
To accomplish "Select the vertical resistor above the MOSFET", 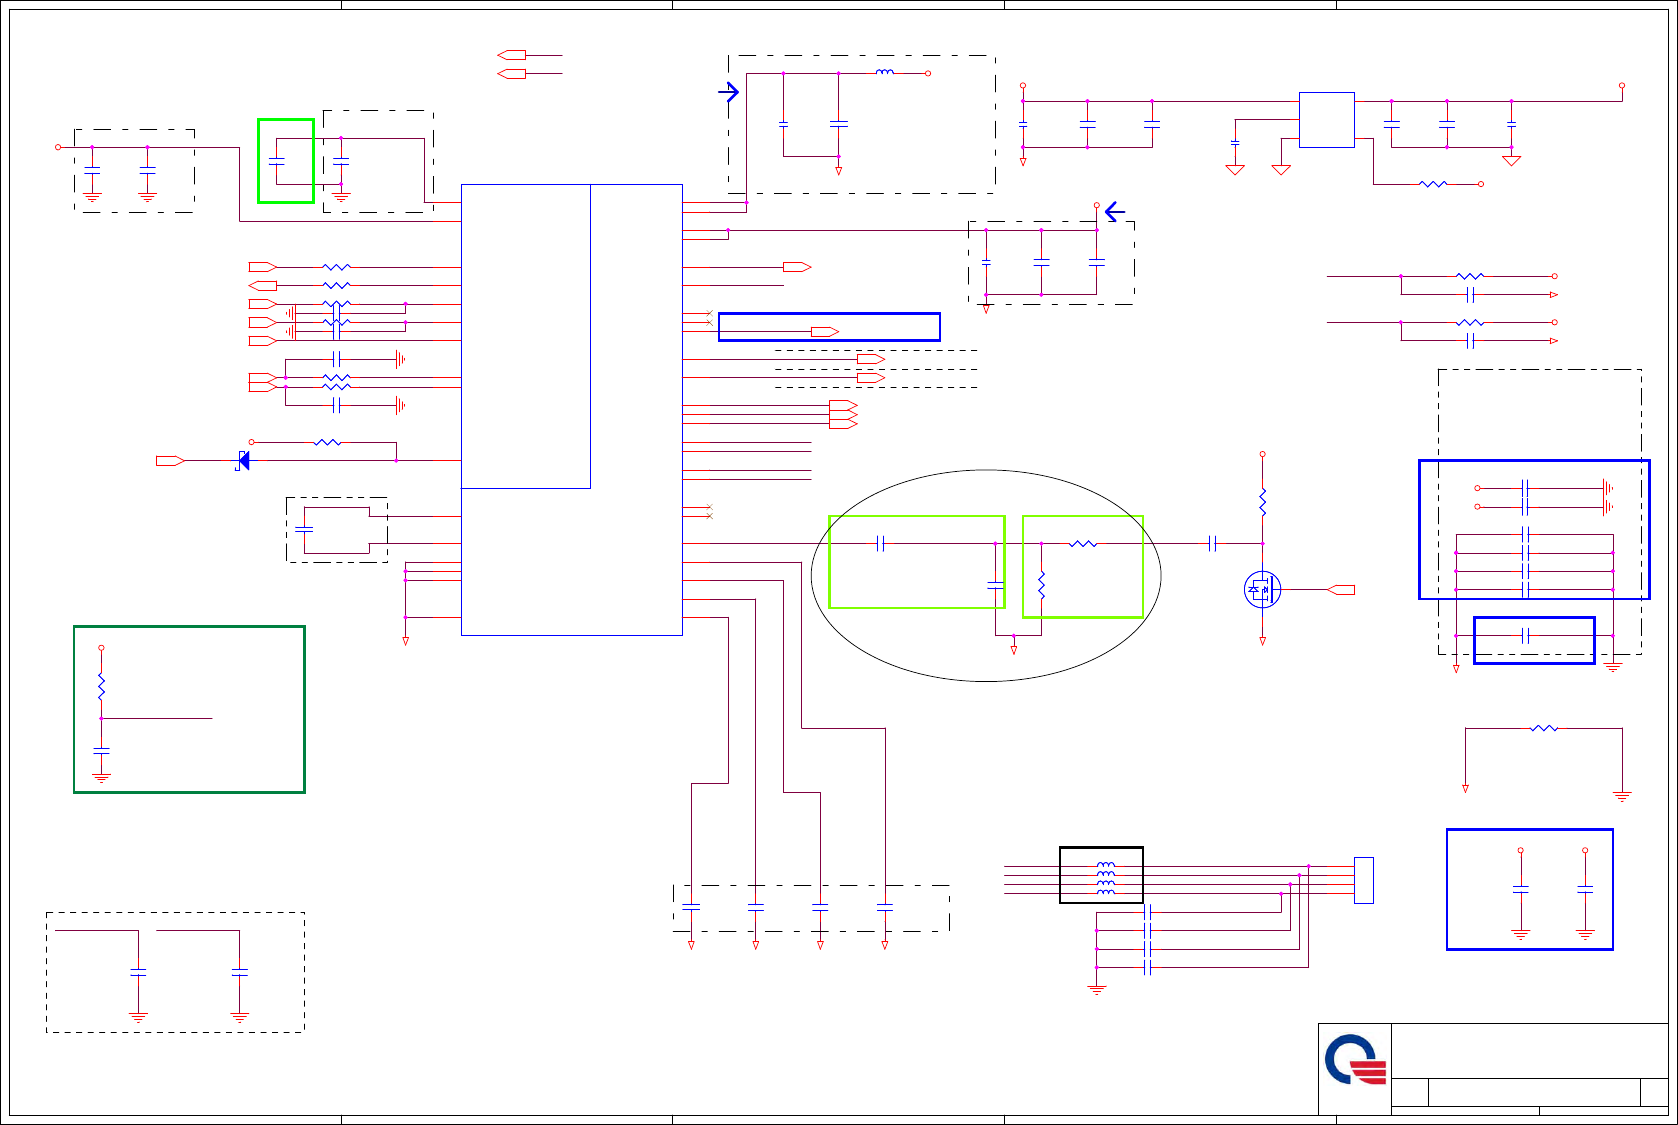I will 1262,502.
